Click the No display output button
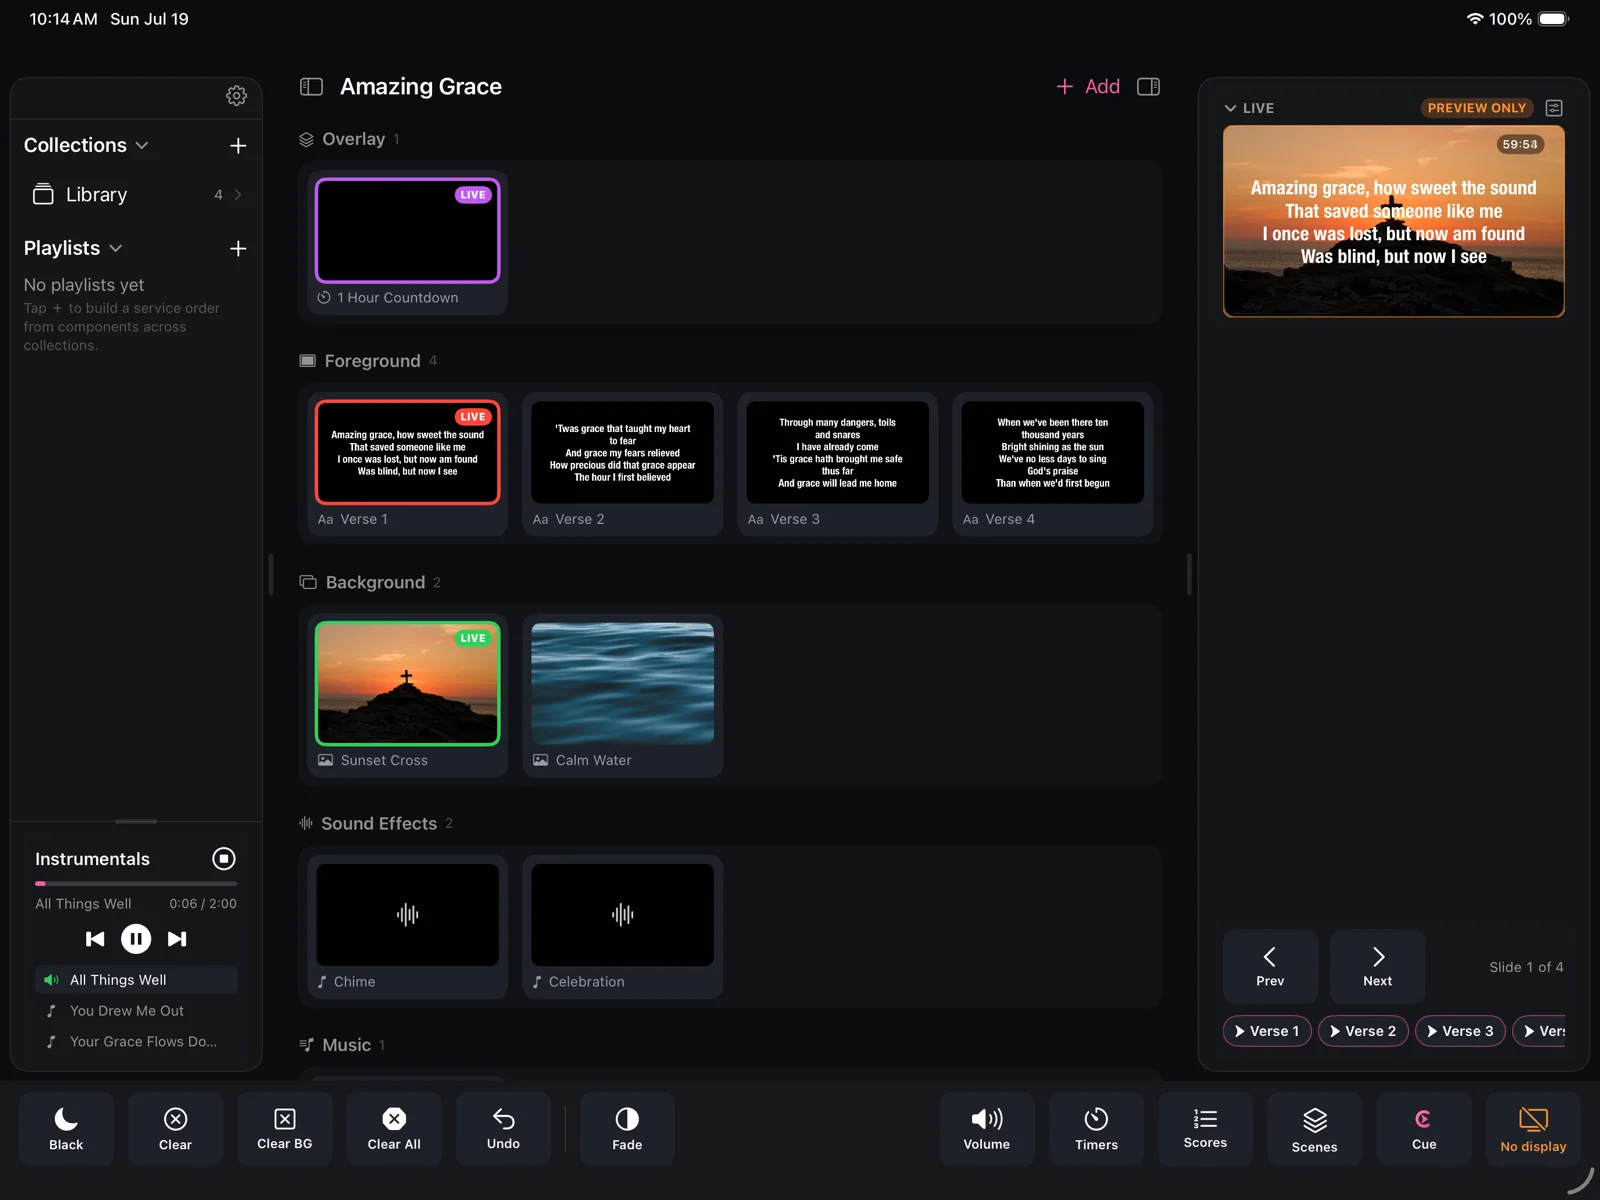Screen dimensions: 1600x1200 point(1533,1128)
